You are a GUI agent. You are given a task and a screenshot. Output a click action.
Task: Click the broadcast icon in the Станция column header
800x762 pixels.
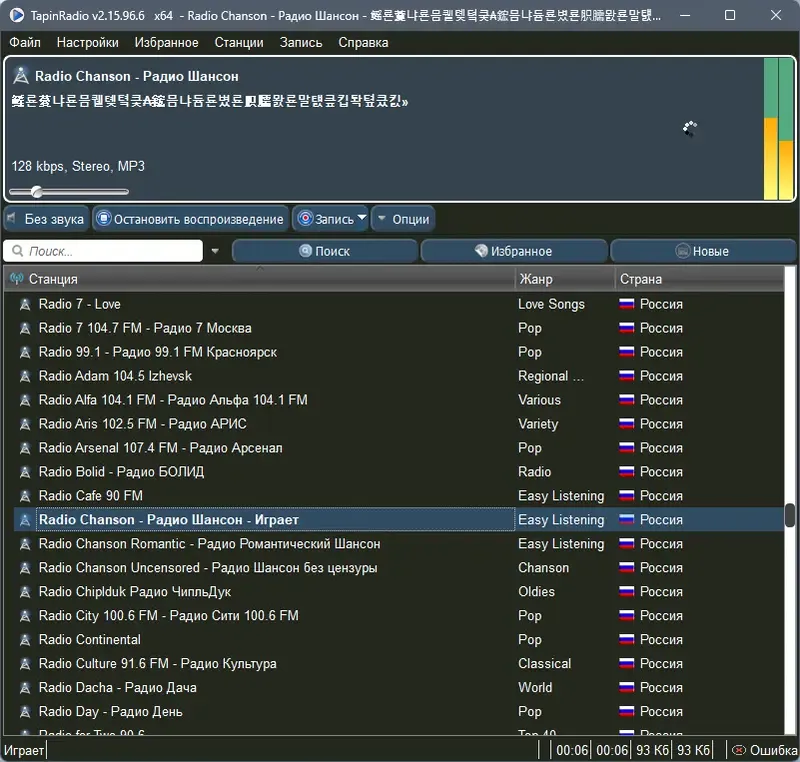tap(18, 278)
